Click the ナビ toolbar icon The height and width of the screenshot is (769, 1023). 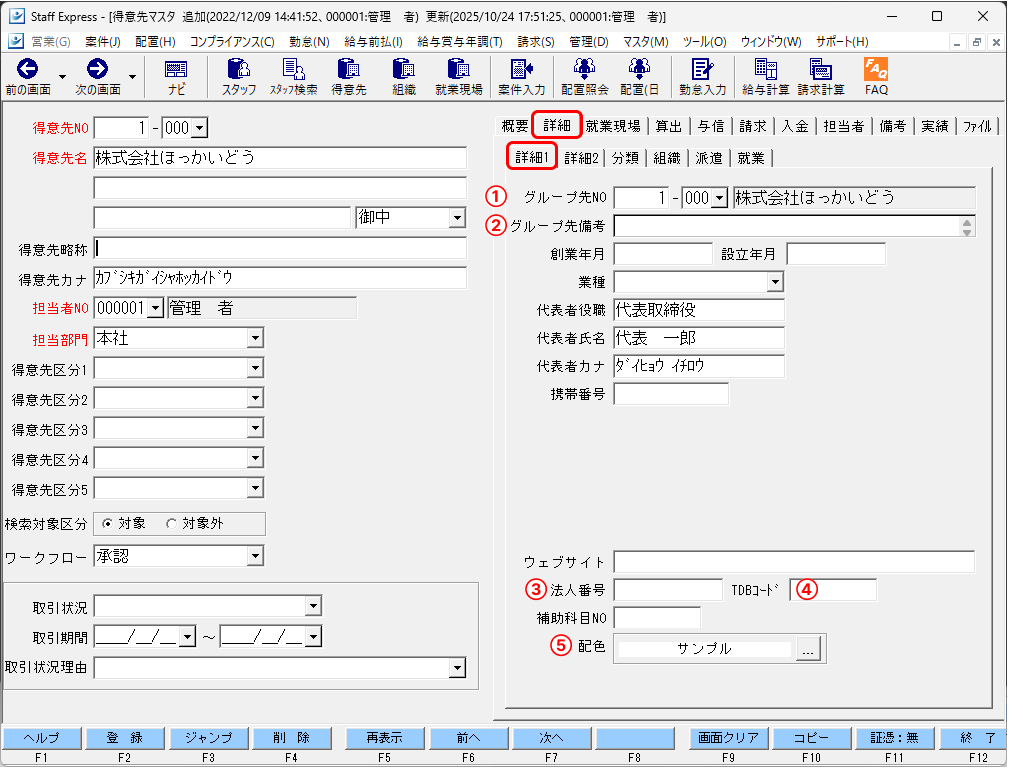(x=176, y=75)
